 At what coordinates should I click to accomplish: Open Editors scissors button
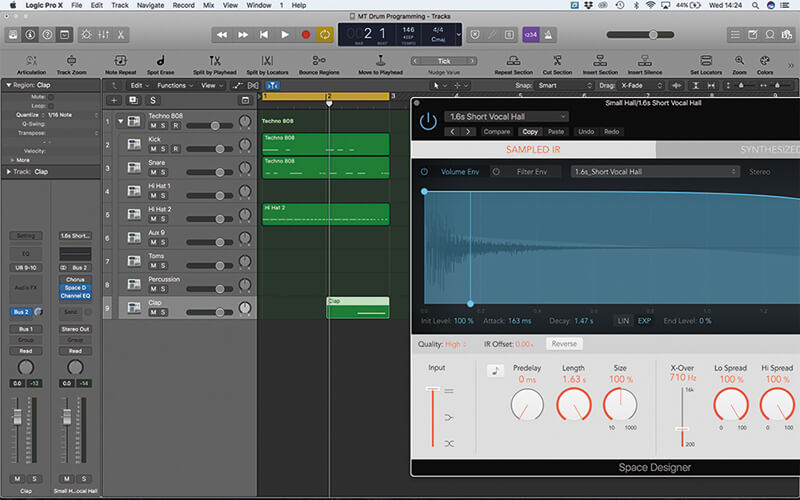pyautogui.click(x=121, y=35)
